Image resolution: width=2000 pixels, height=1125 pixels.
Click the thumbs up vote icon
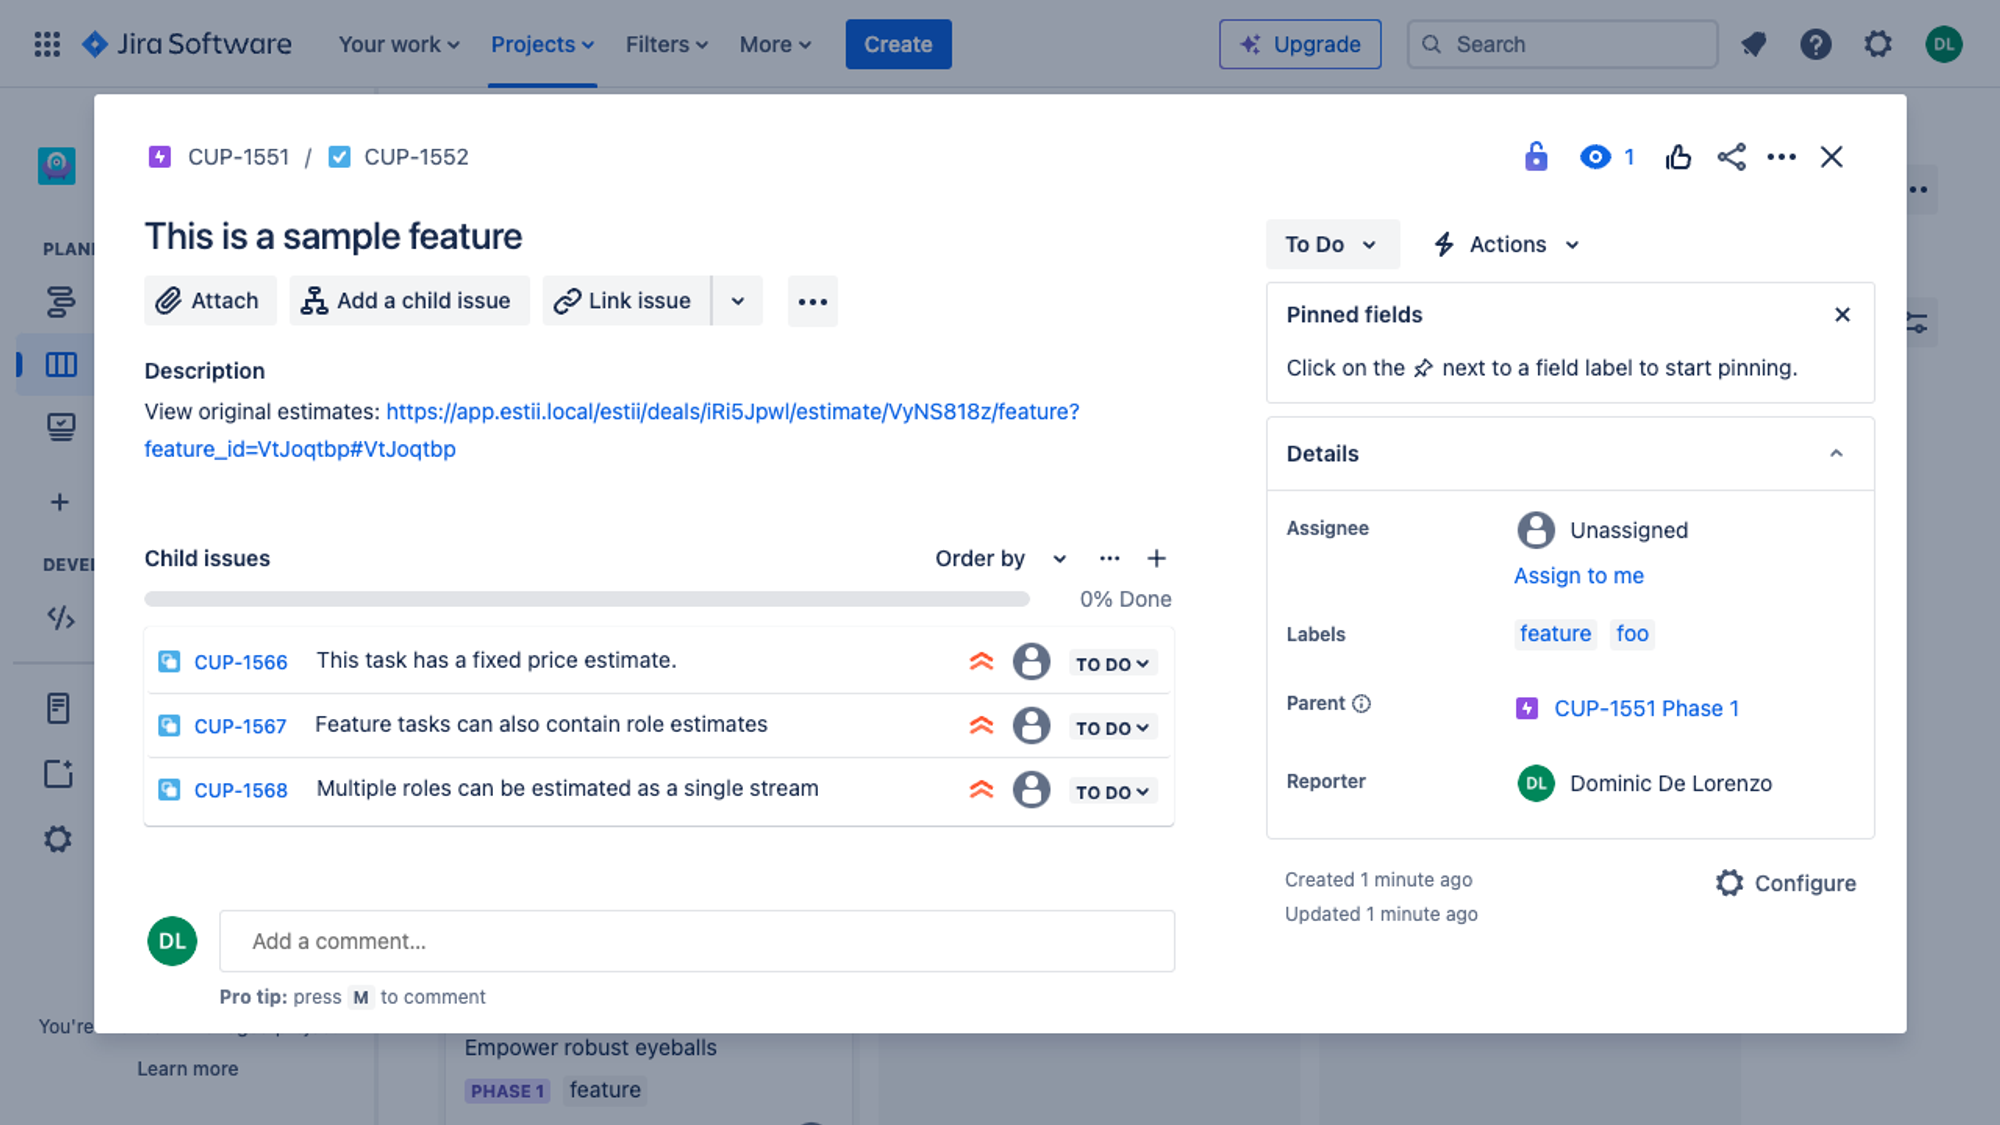[1678, 157]
